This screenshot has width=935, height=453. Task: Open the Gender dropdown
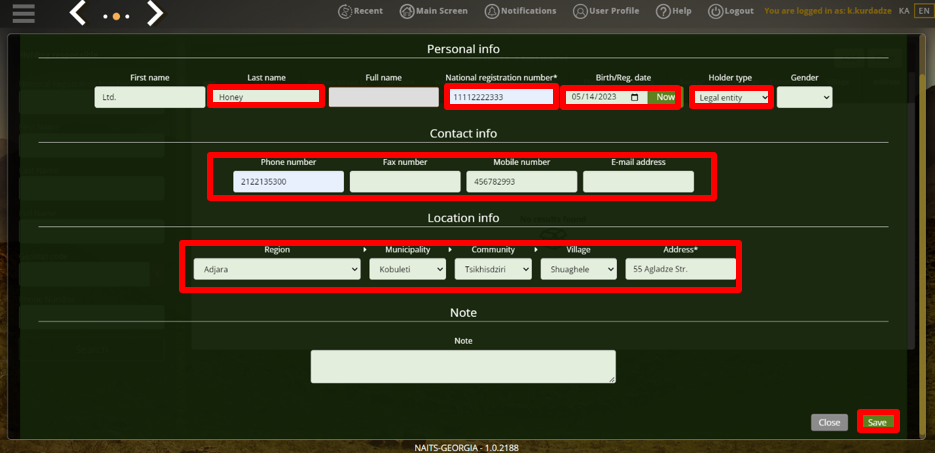point(804,97)
